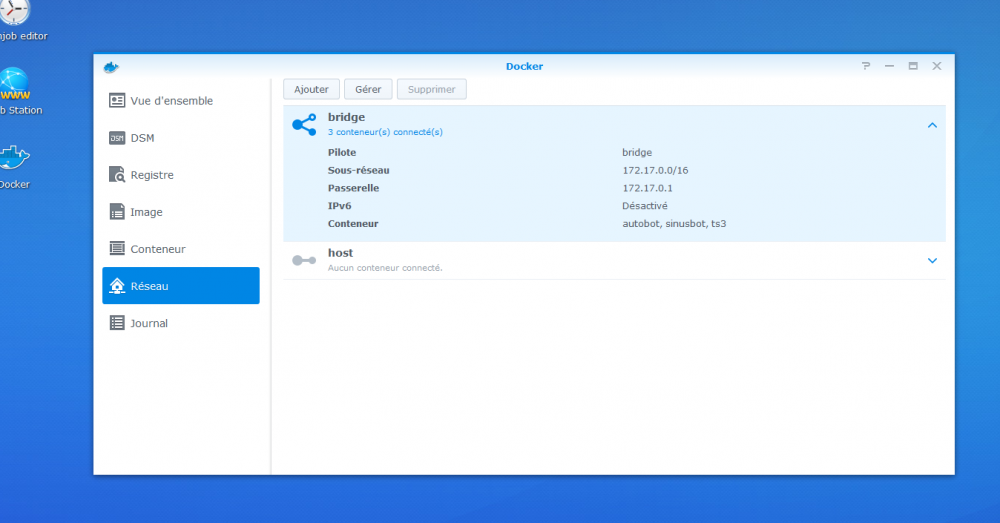The height and width of the screenshot is (523, 1000).
Task: Close the Docker window
Action: point(937,66)
